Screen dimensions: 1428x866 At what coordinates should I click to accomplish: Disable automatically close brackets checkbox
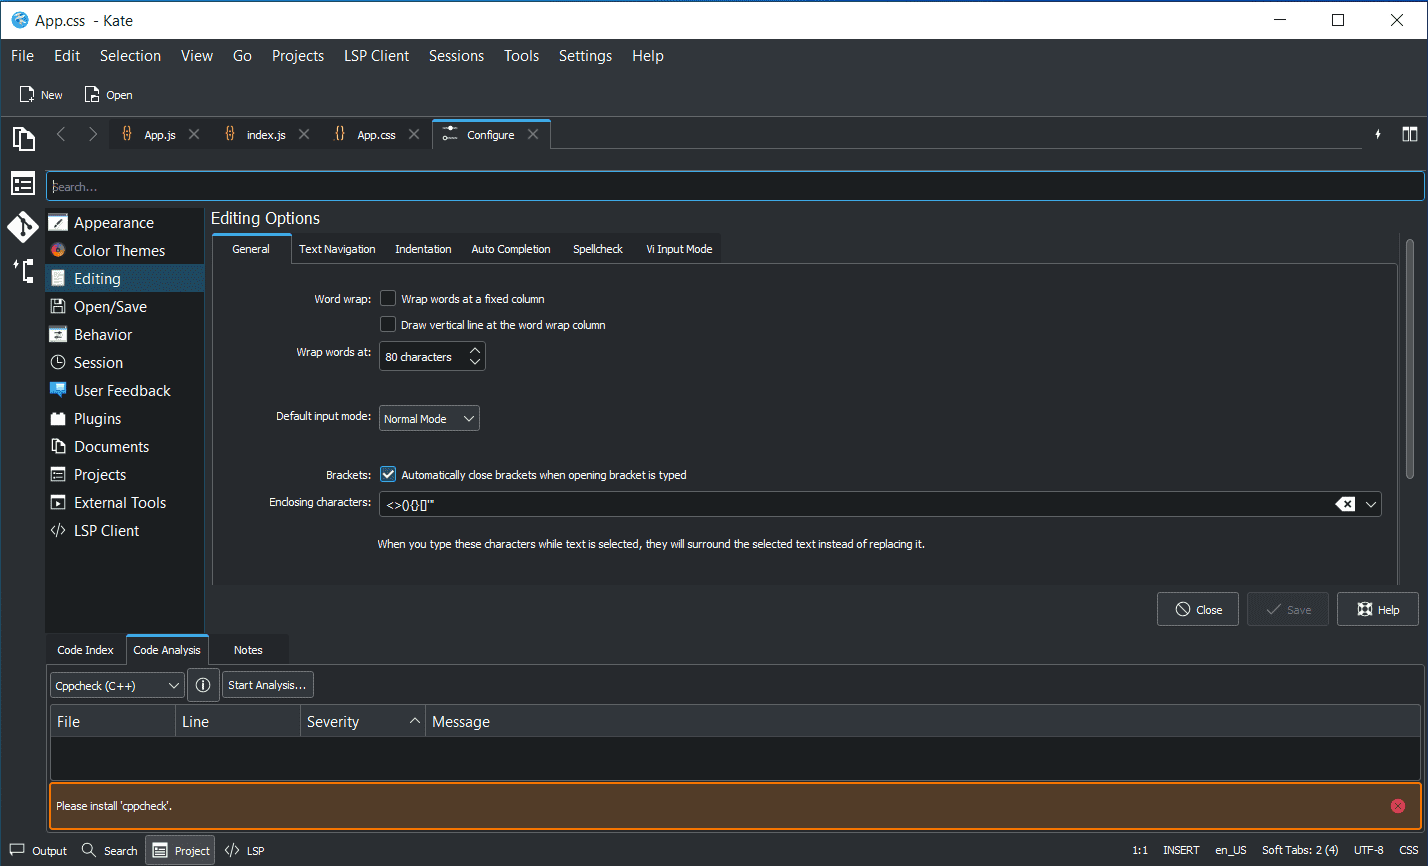(388, 475)
